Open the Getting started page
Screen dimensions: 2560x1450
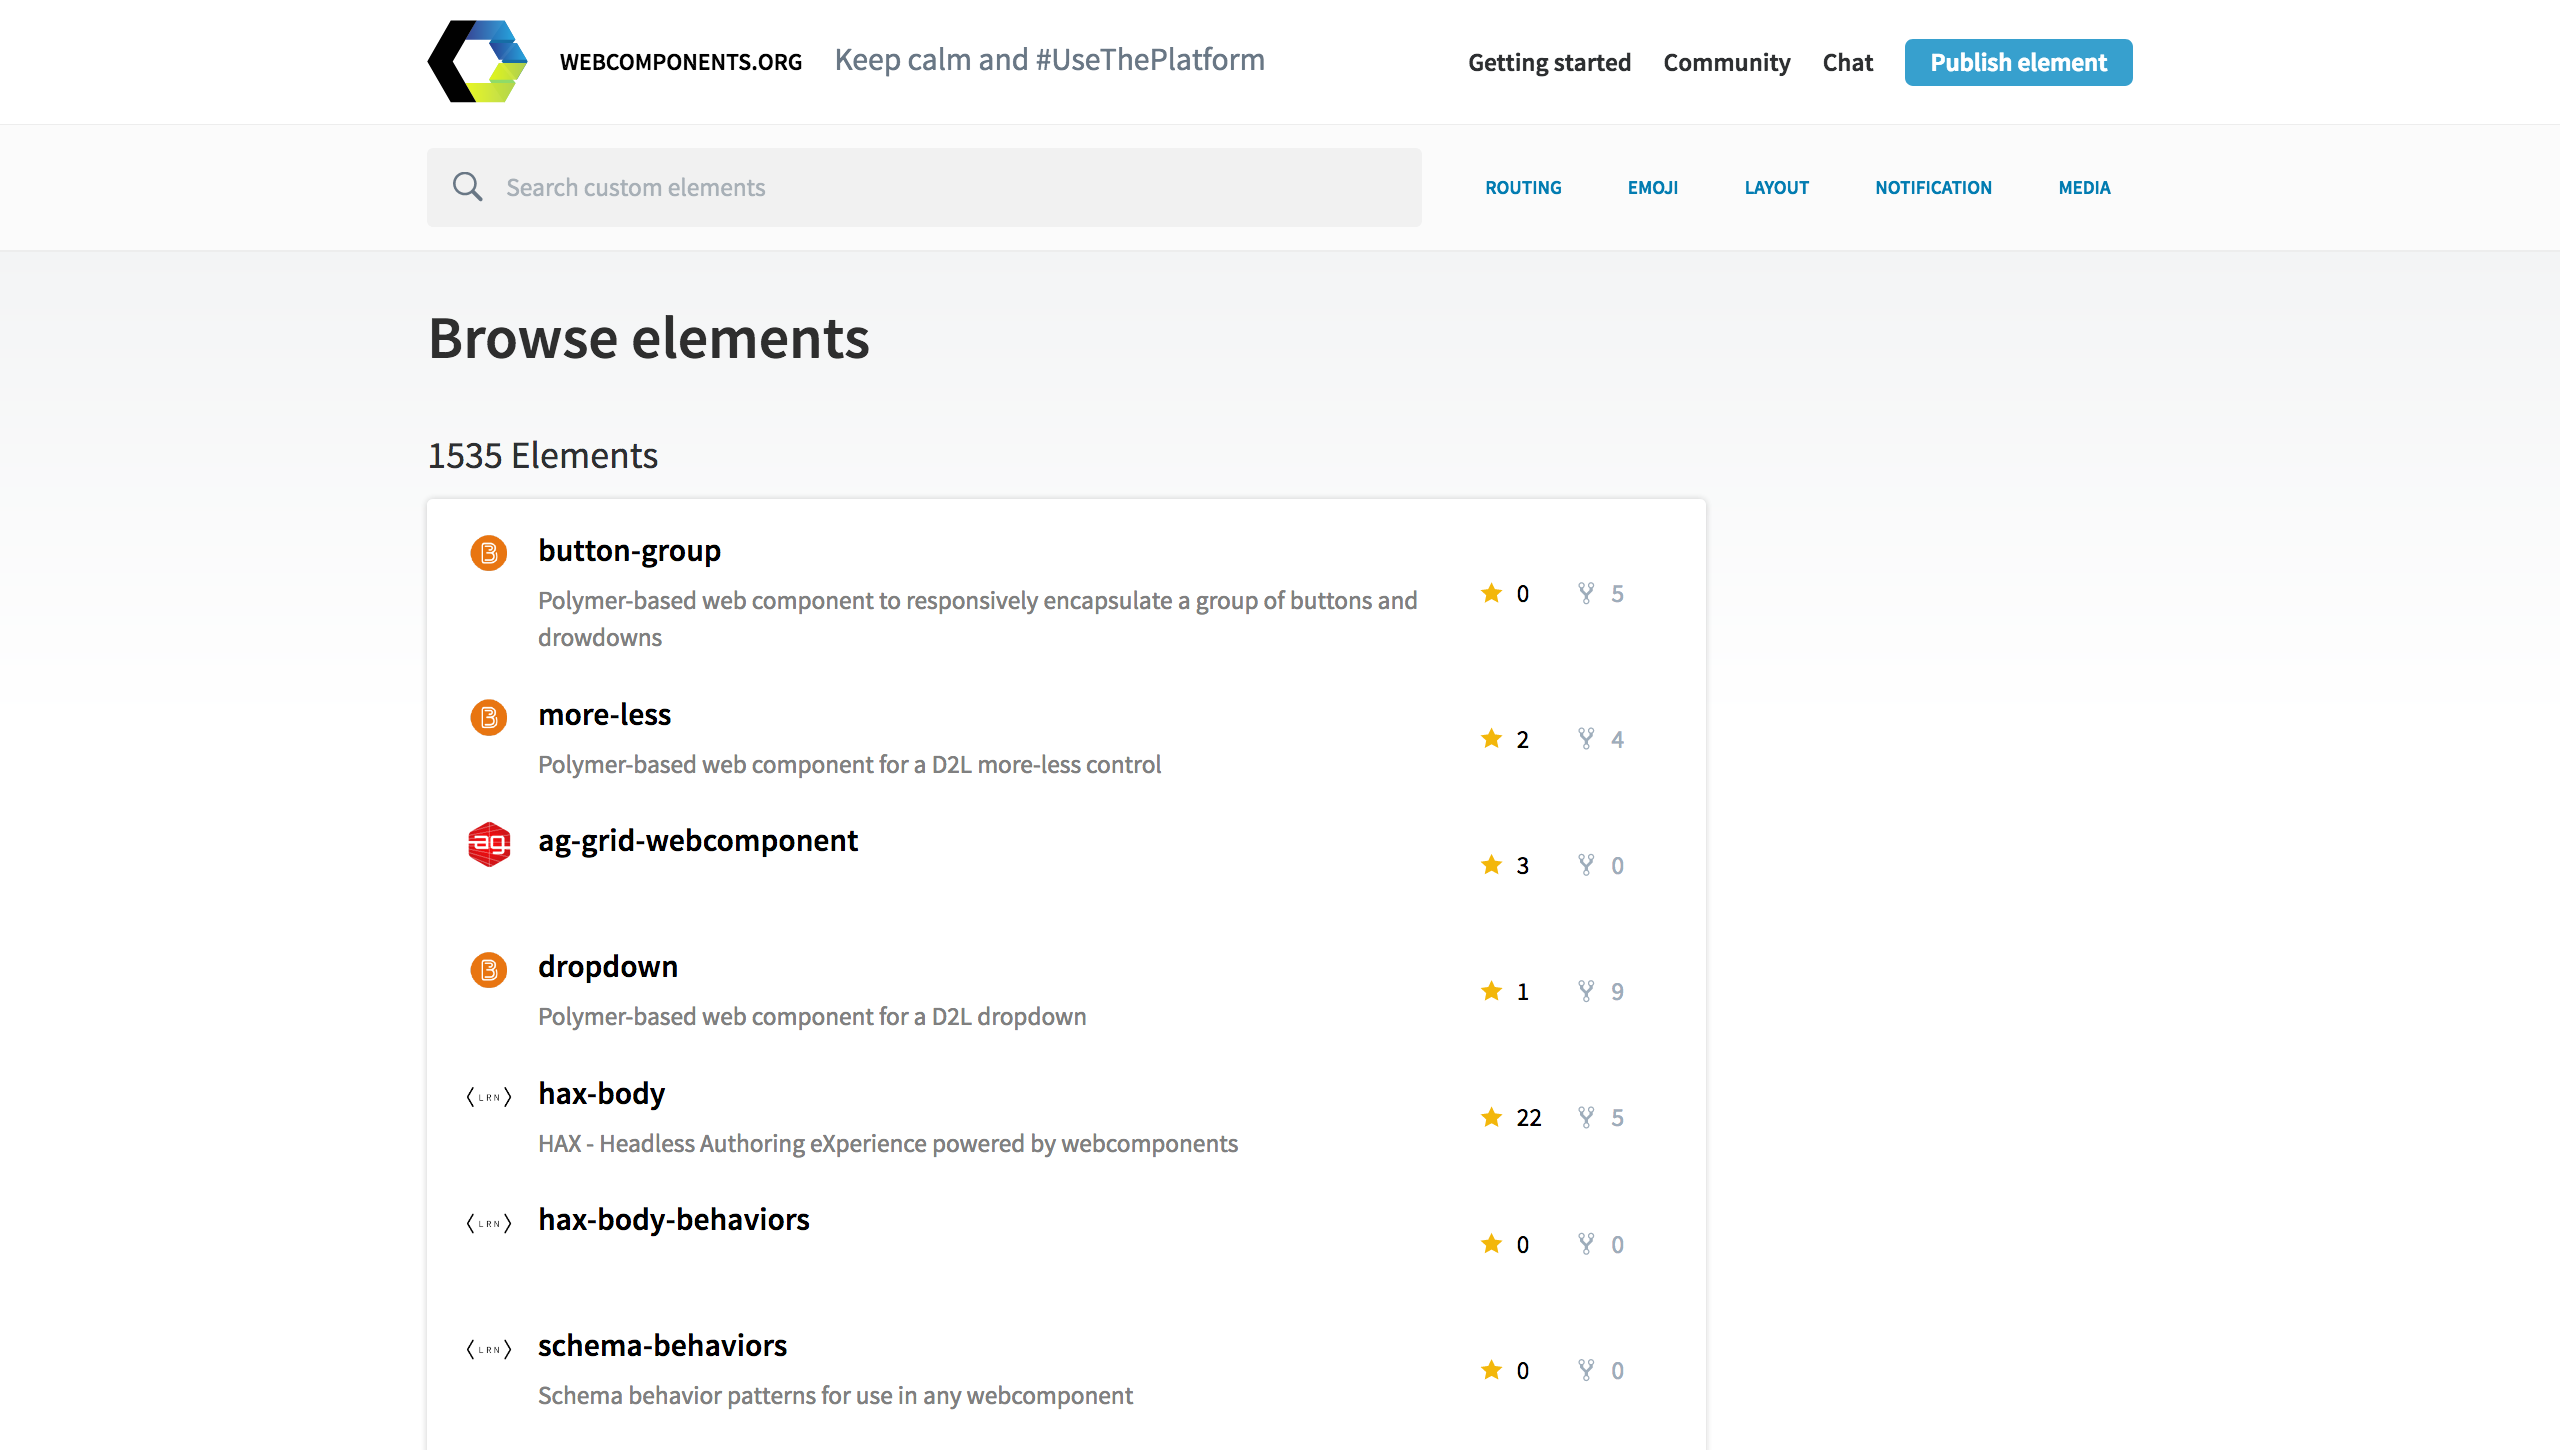click(x=1549, y=62)
